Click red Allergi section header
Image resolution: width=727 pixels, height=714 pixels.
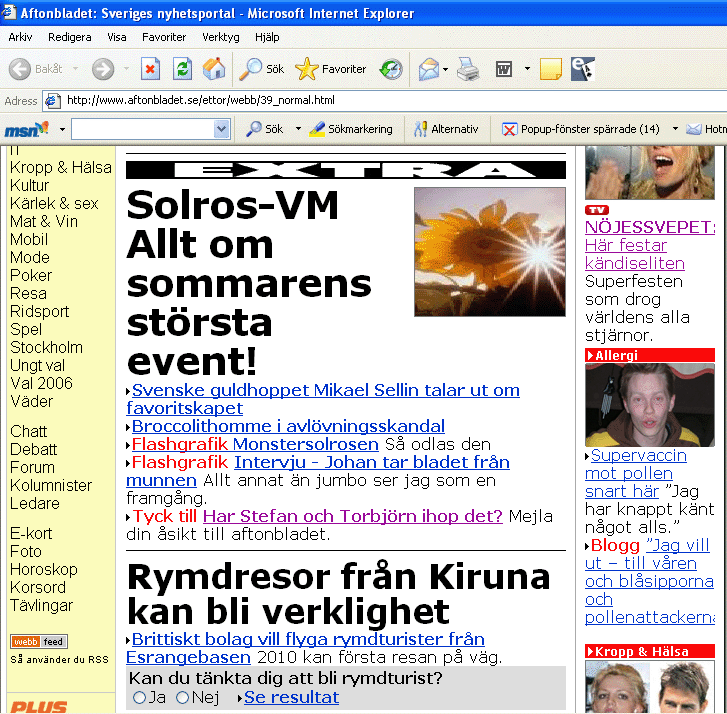pyautogui.click(x=650, y=355)
